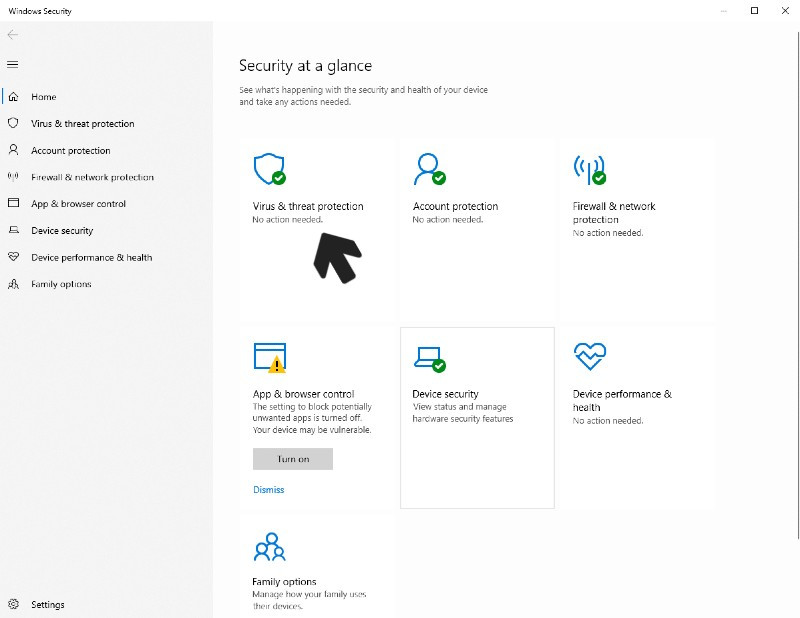Screen dimensions: 800x618
Task: Open the Device performance & health heart icon
Action: pyautogui.click(x=590, y=356)
